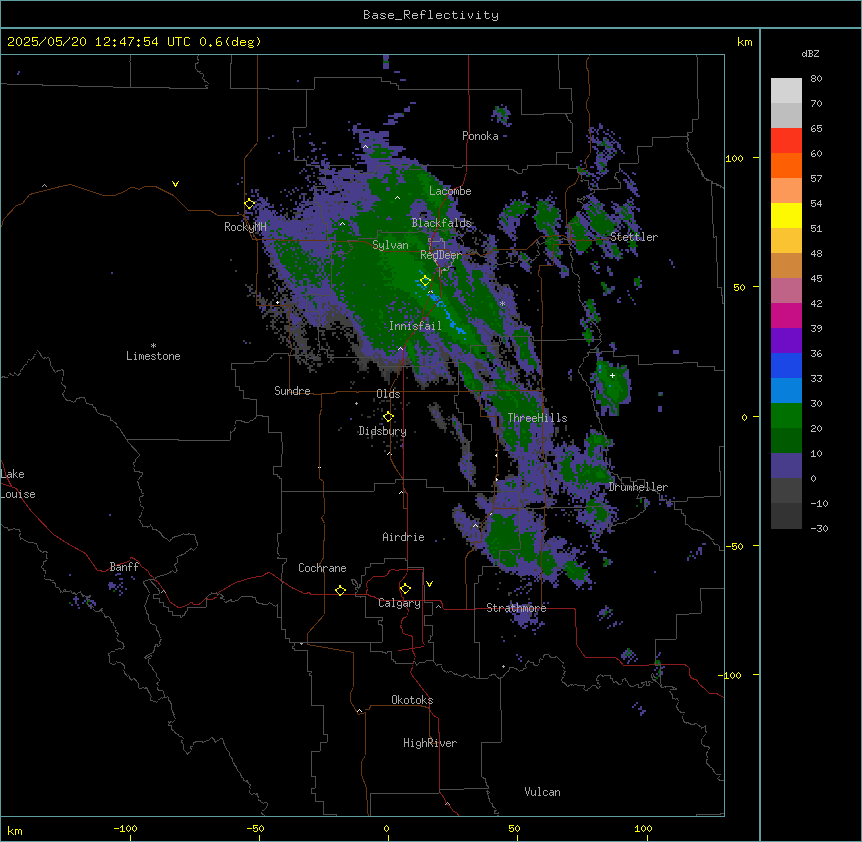Click the white plus marker east of ThreeHills

612,375
